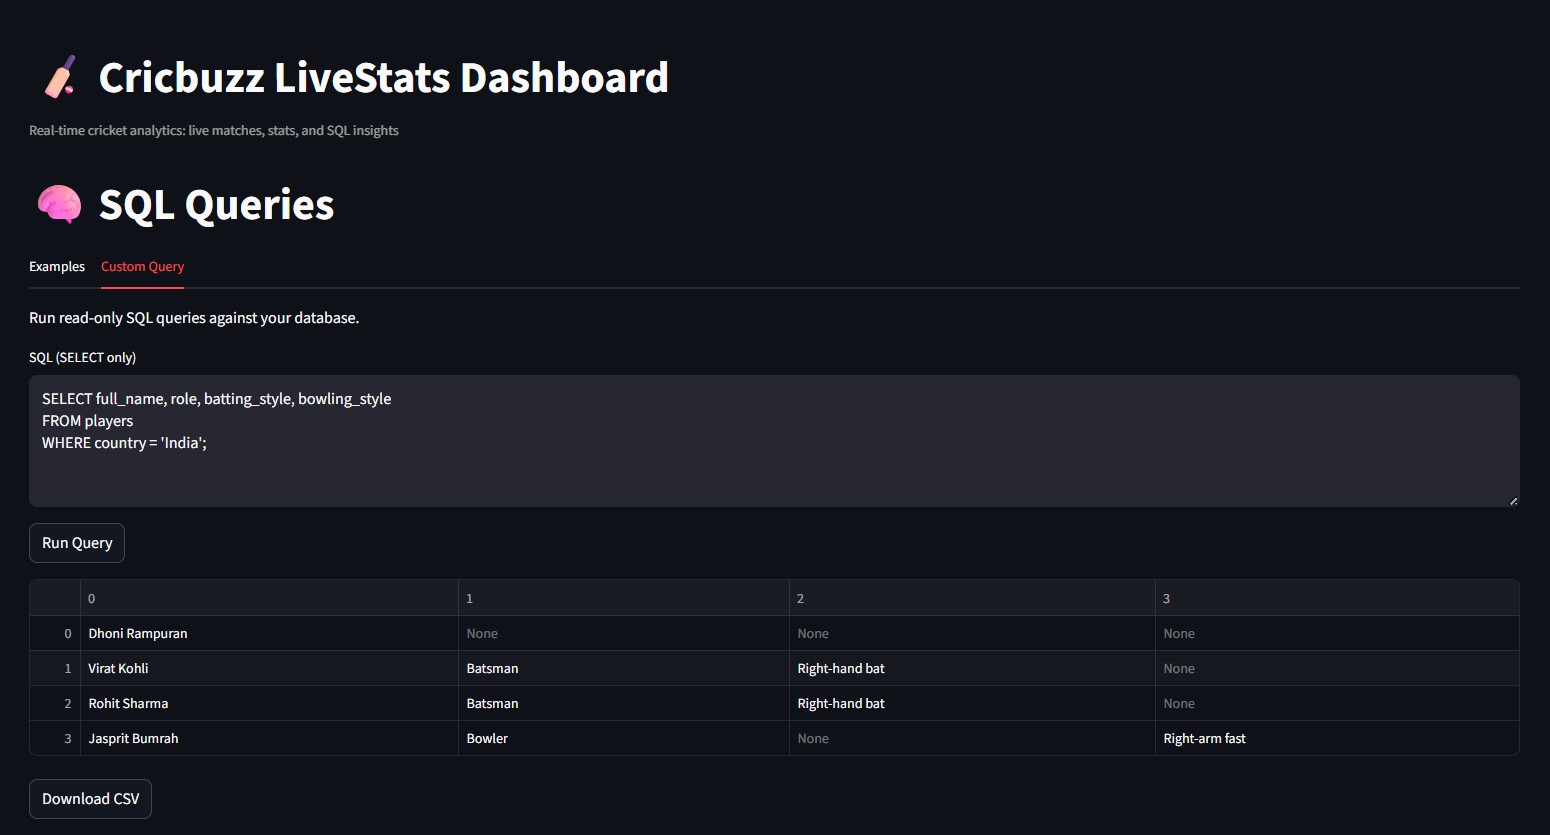Viewport: 1550px width, 835px height.
Task: Click column header 1 of results table
Action: (624, 598)
